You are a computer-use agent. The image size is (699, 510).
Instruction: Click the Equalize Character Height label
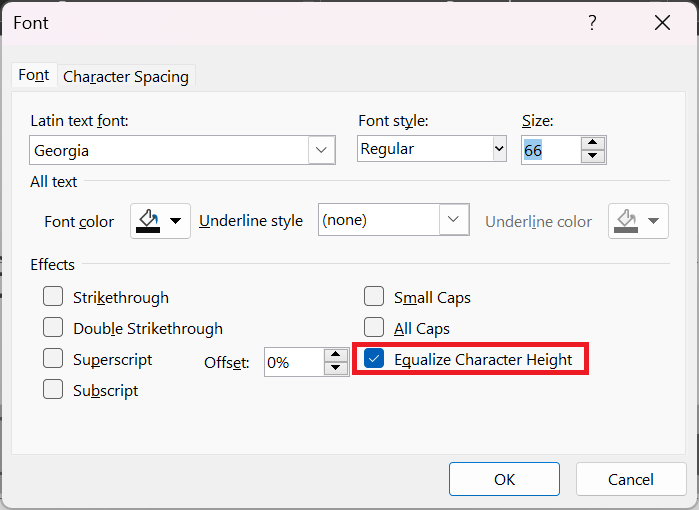pyautogui.click(x=483, y=360)
